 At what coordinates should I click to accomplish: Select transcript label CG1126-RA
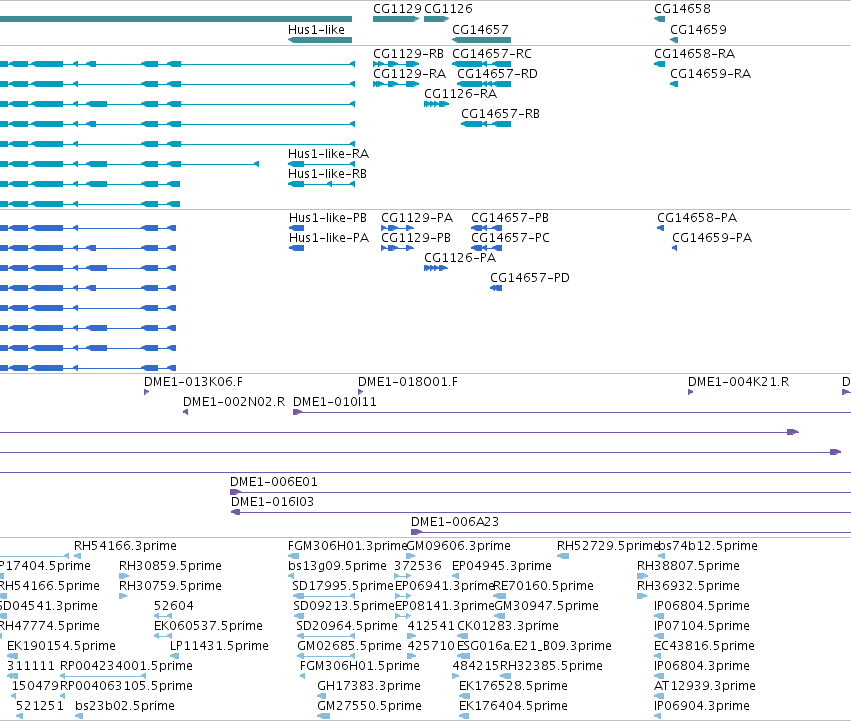click(460, 94)
